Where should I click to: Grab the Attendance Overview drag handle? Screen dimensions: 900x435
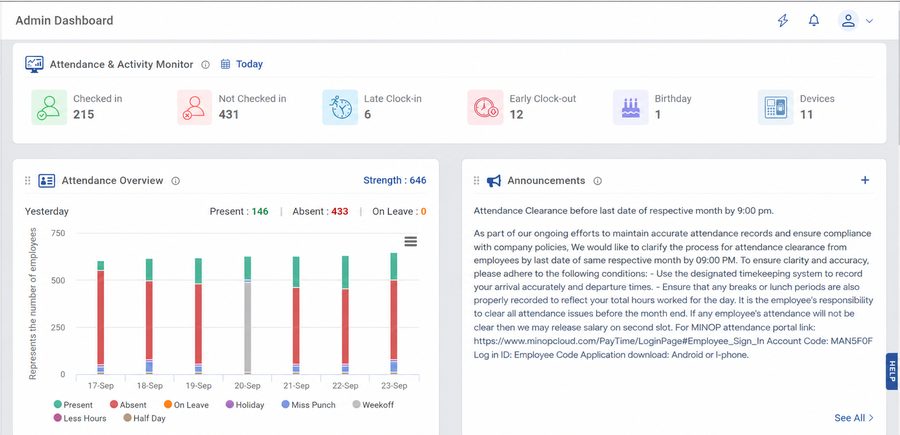28,181
